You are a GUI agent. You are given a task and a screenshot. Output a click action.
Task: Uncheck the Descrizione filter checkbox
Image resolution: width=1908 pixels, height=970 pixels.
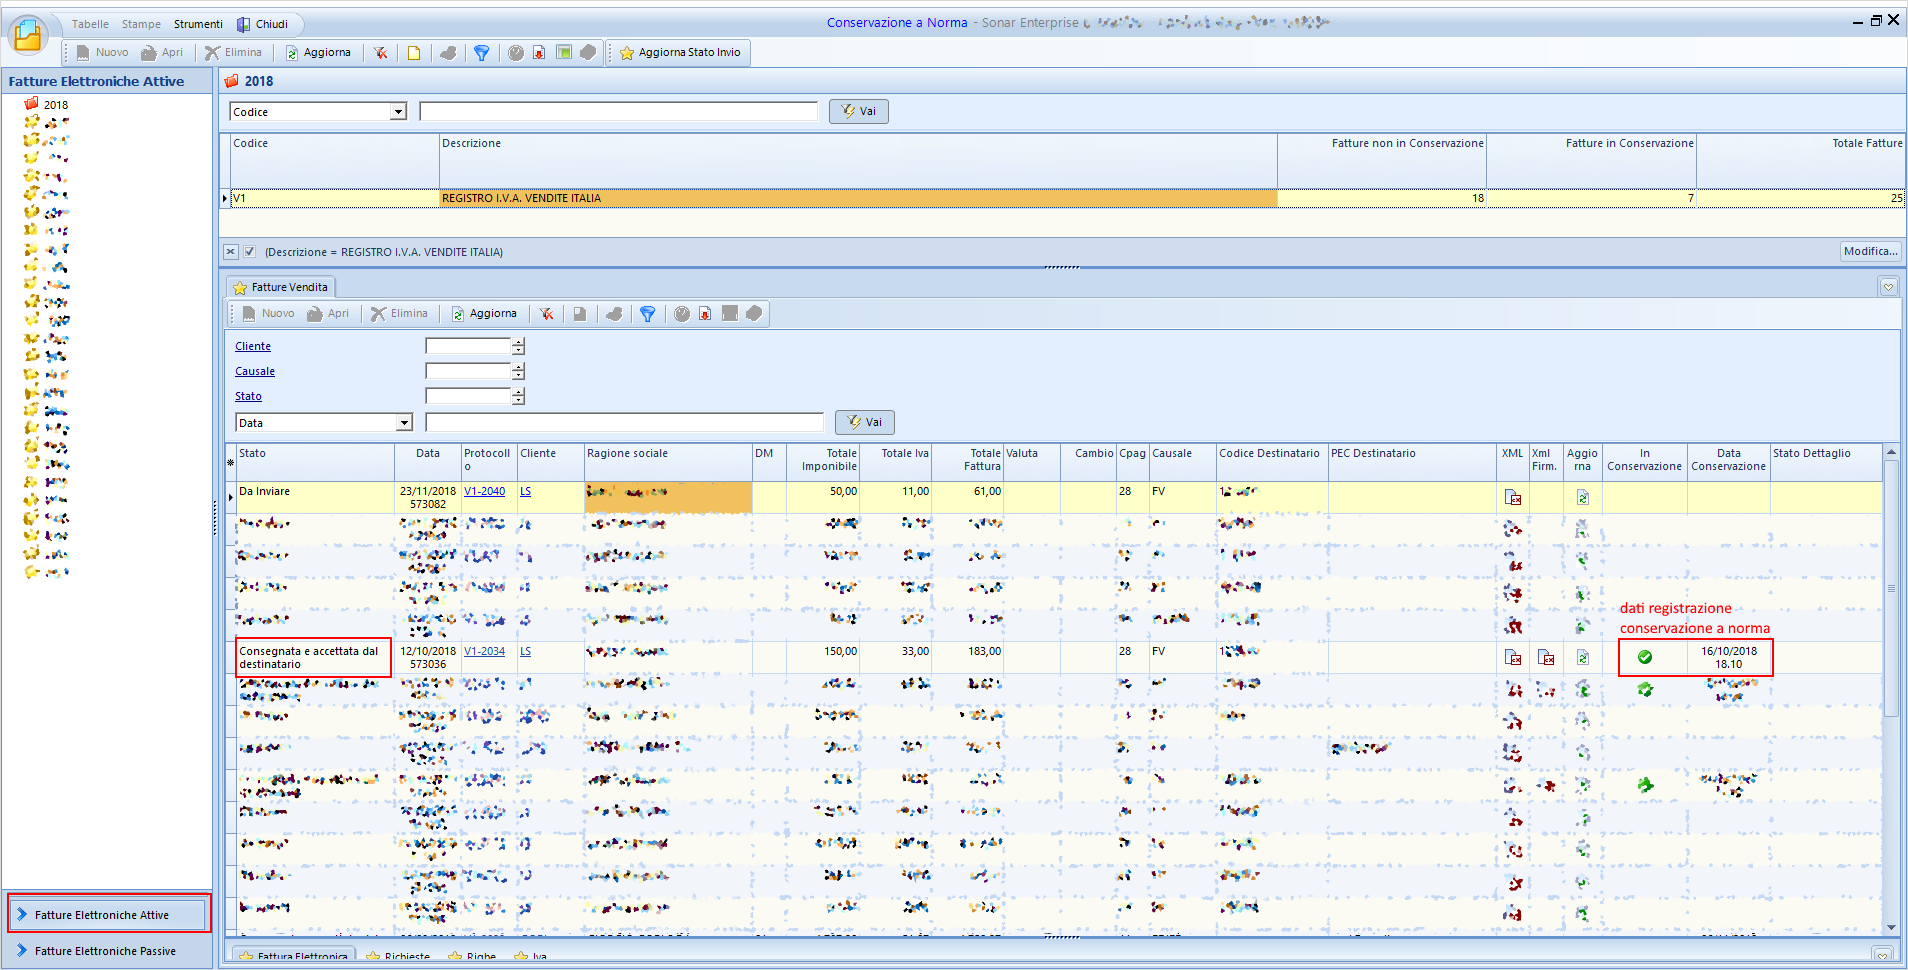pos(250,252)
